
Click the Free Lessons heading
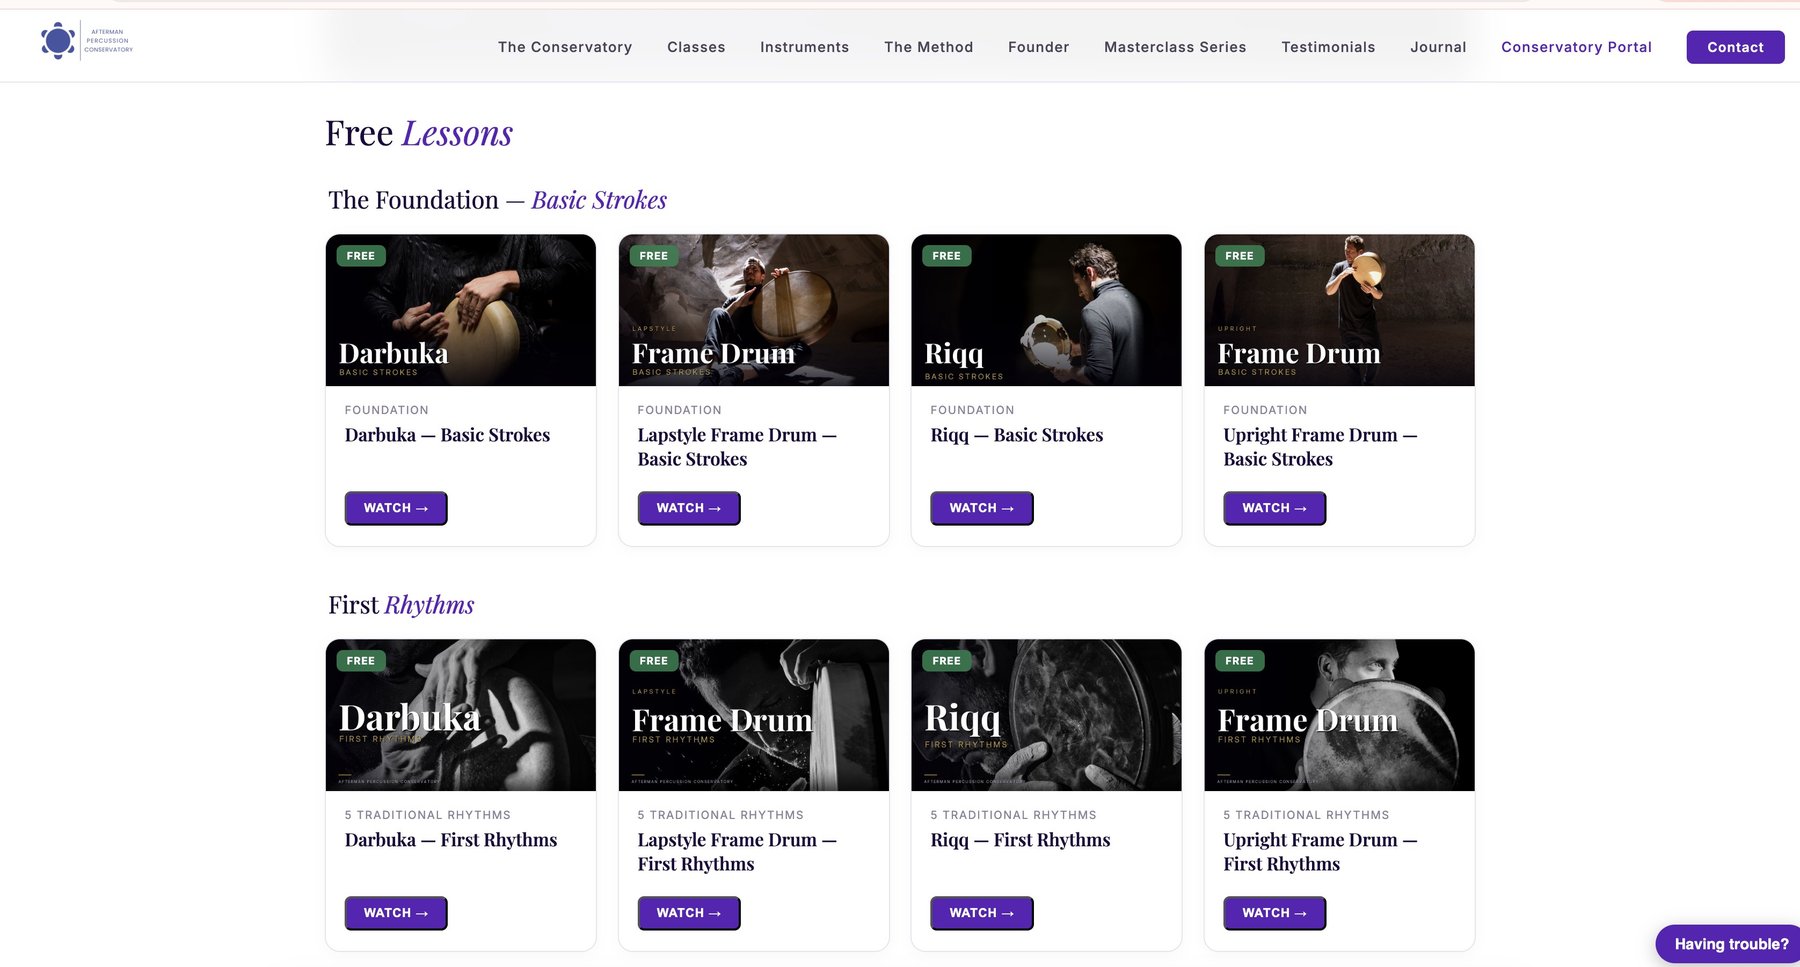click(x=419, y=133)
